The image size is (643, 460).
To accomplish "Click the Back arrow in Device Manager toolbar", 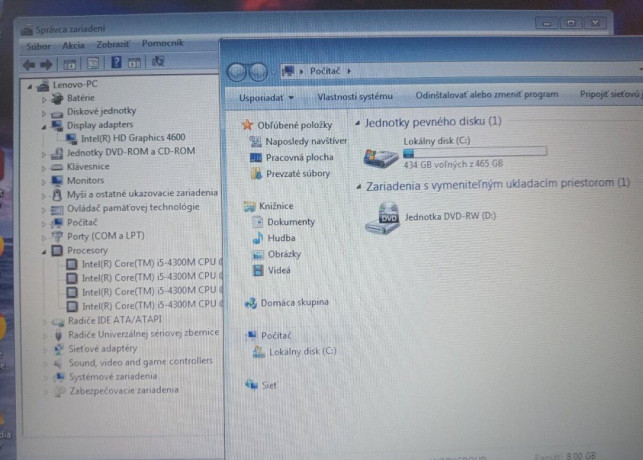I will (30, 64).
